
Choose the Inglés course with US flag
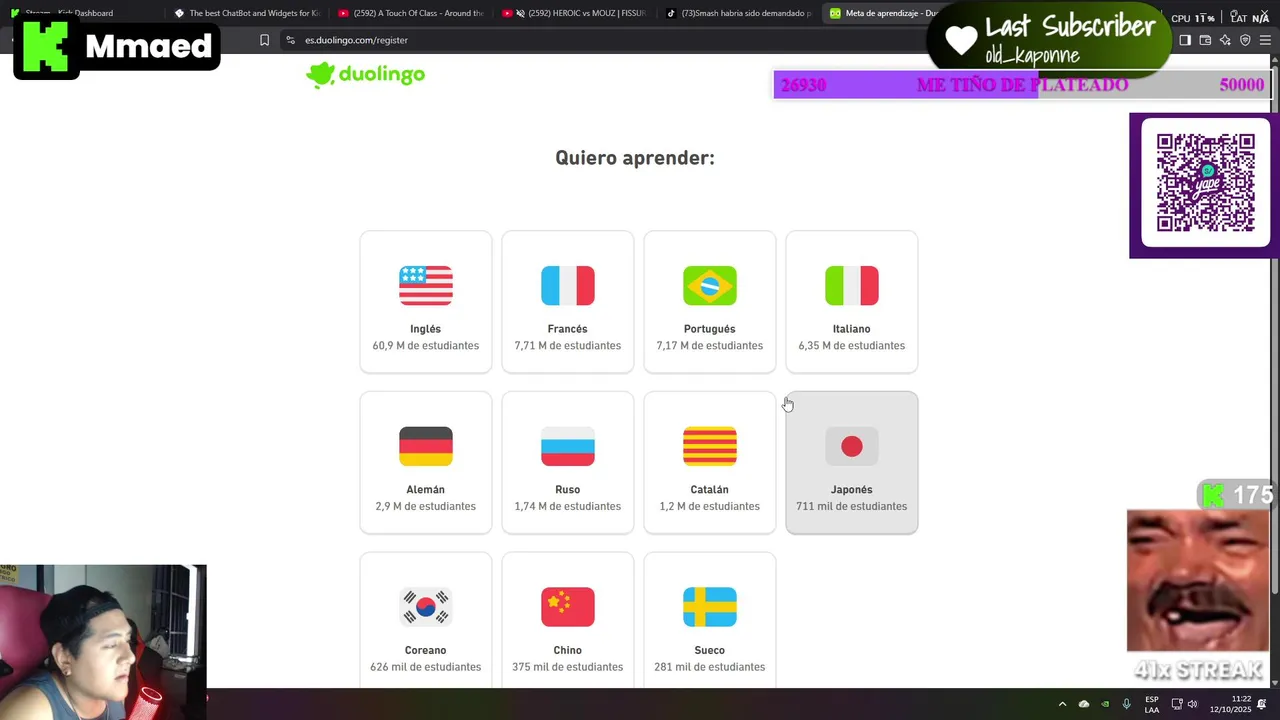[426, 302]
